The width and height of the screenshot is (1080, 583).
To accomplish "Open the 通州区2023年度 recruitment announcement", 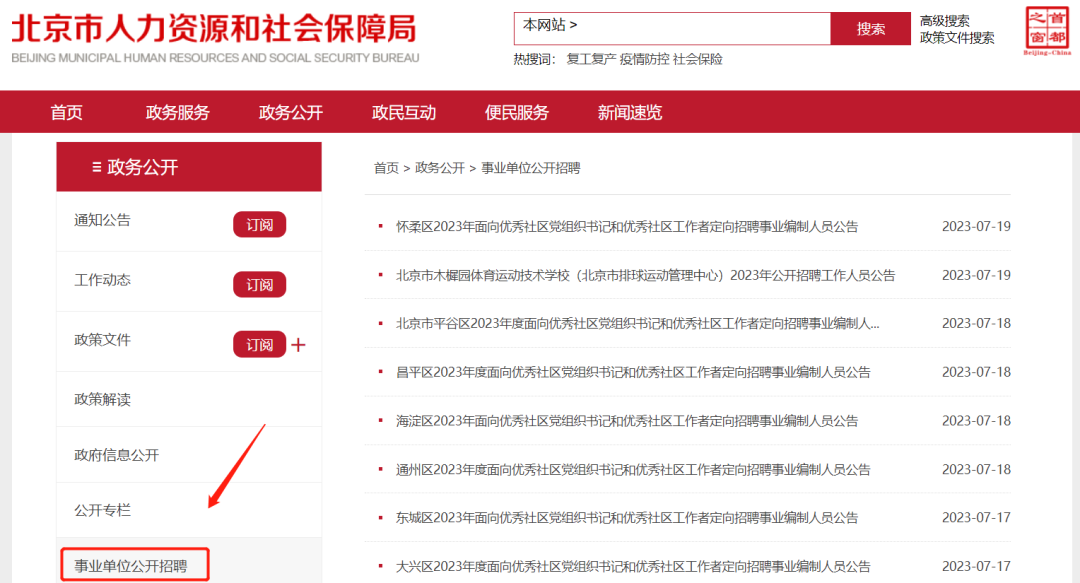I will (633, 470).
